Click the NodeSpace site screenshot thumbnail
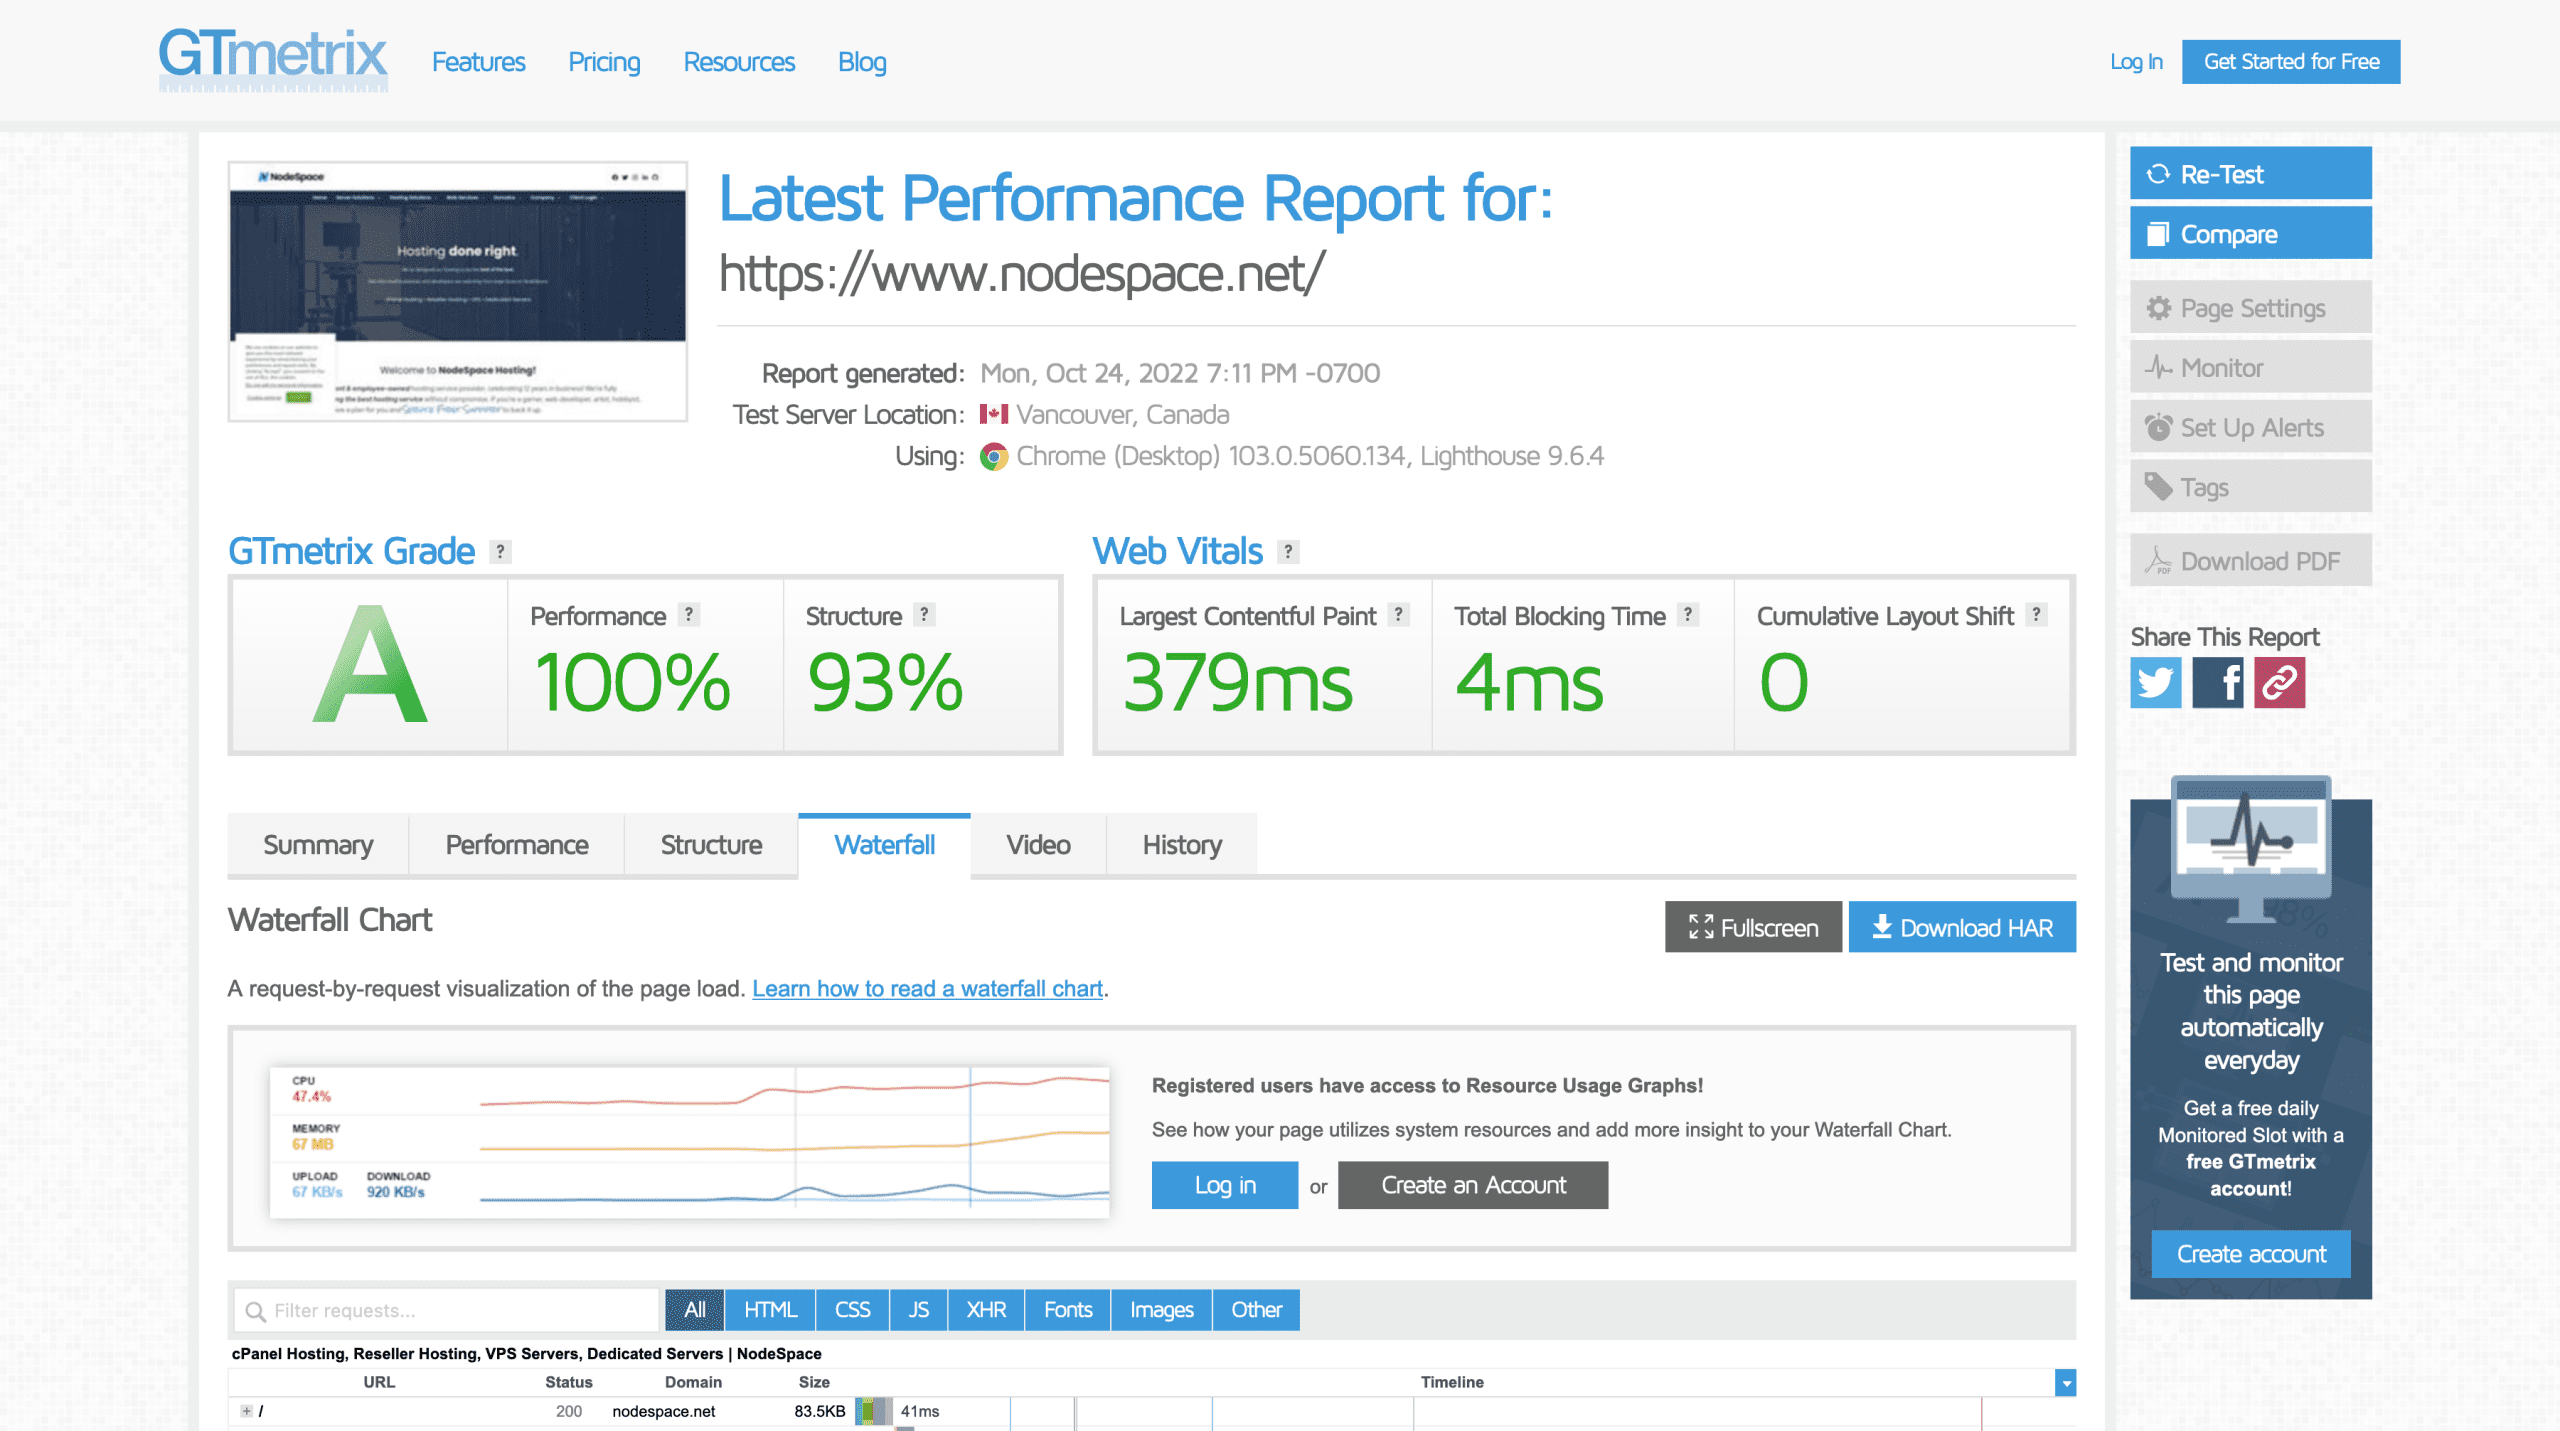 pos(458,292)
